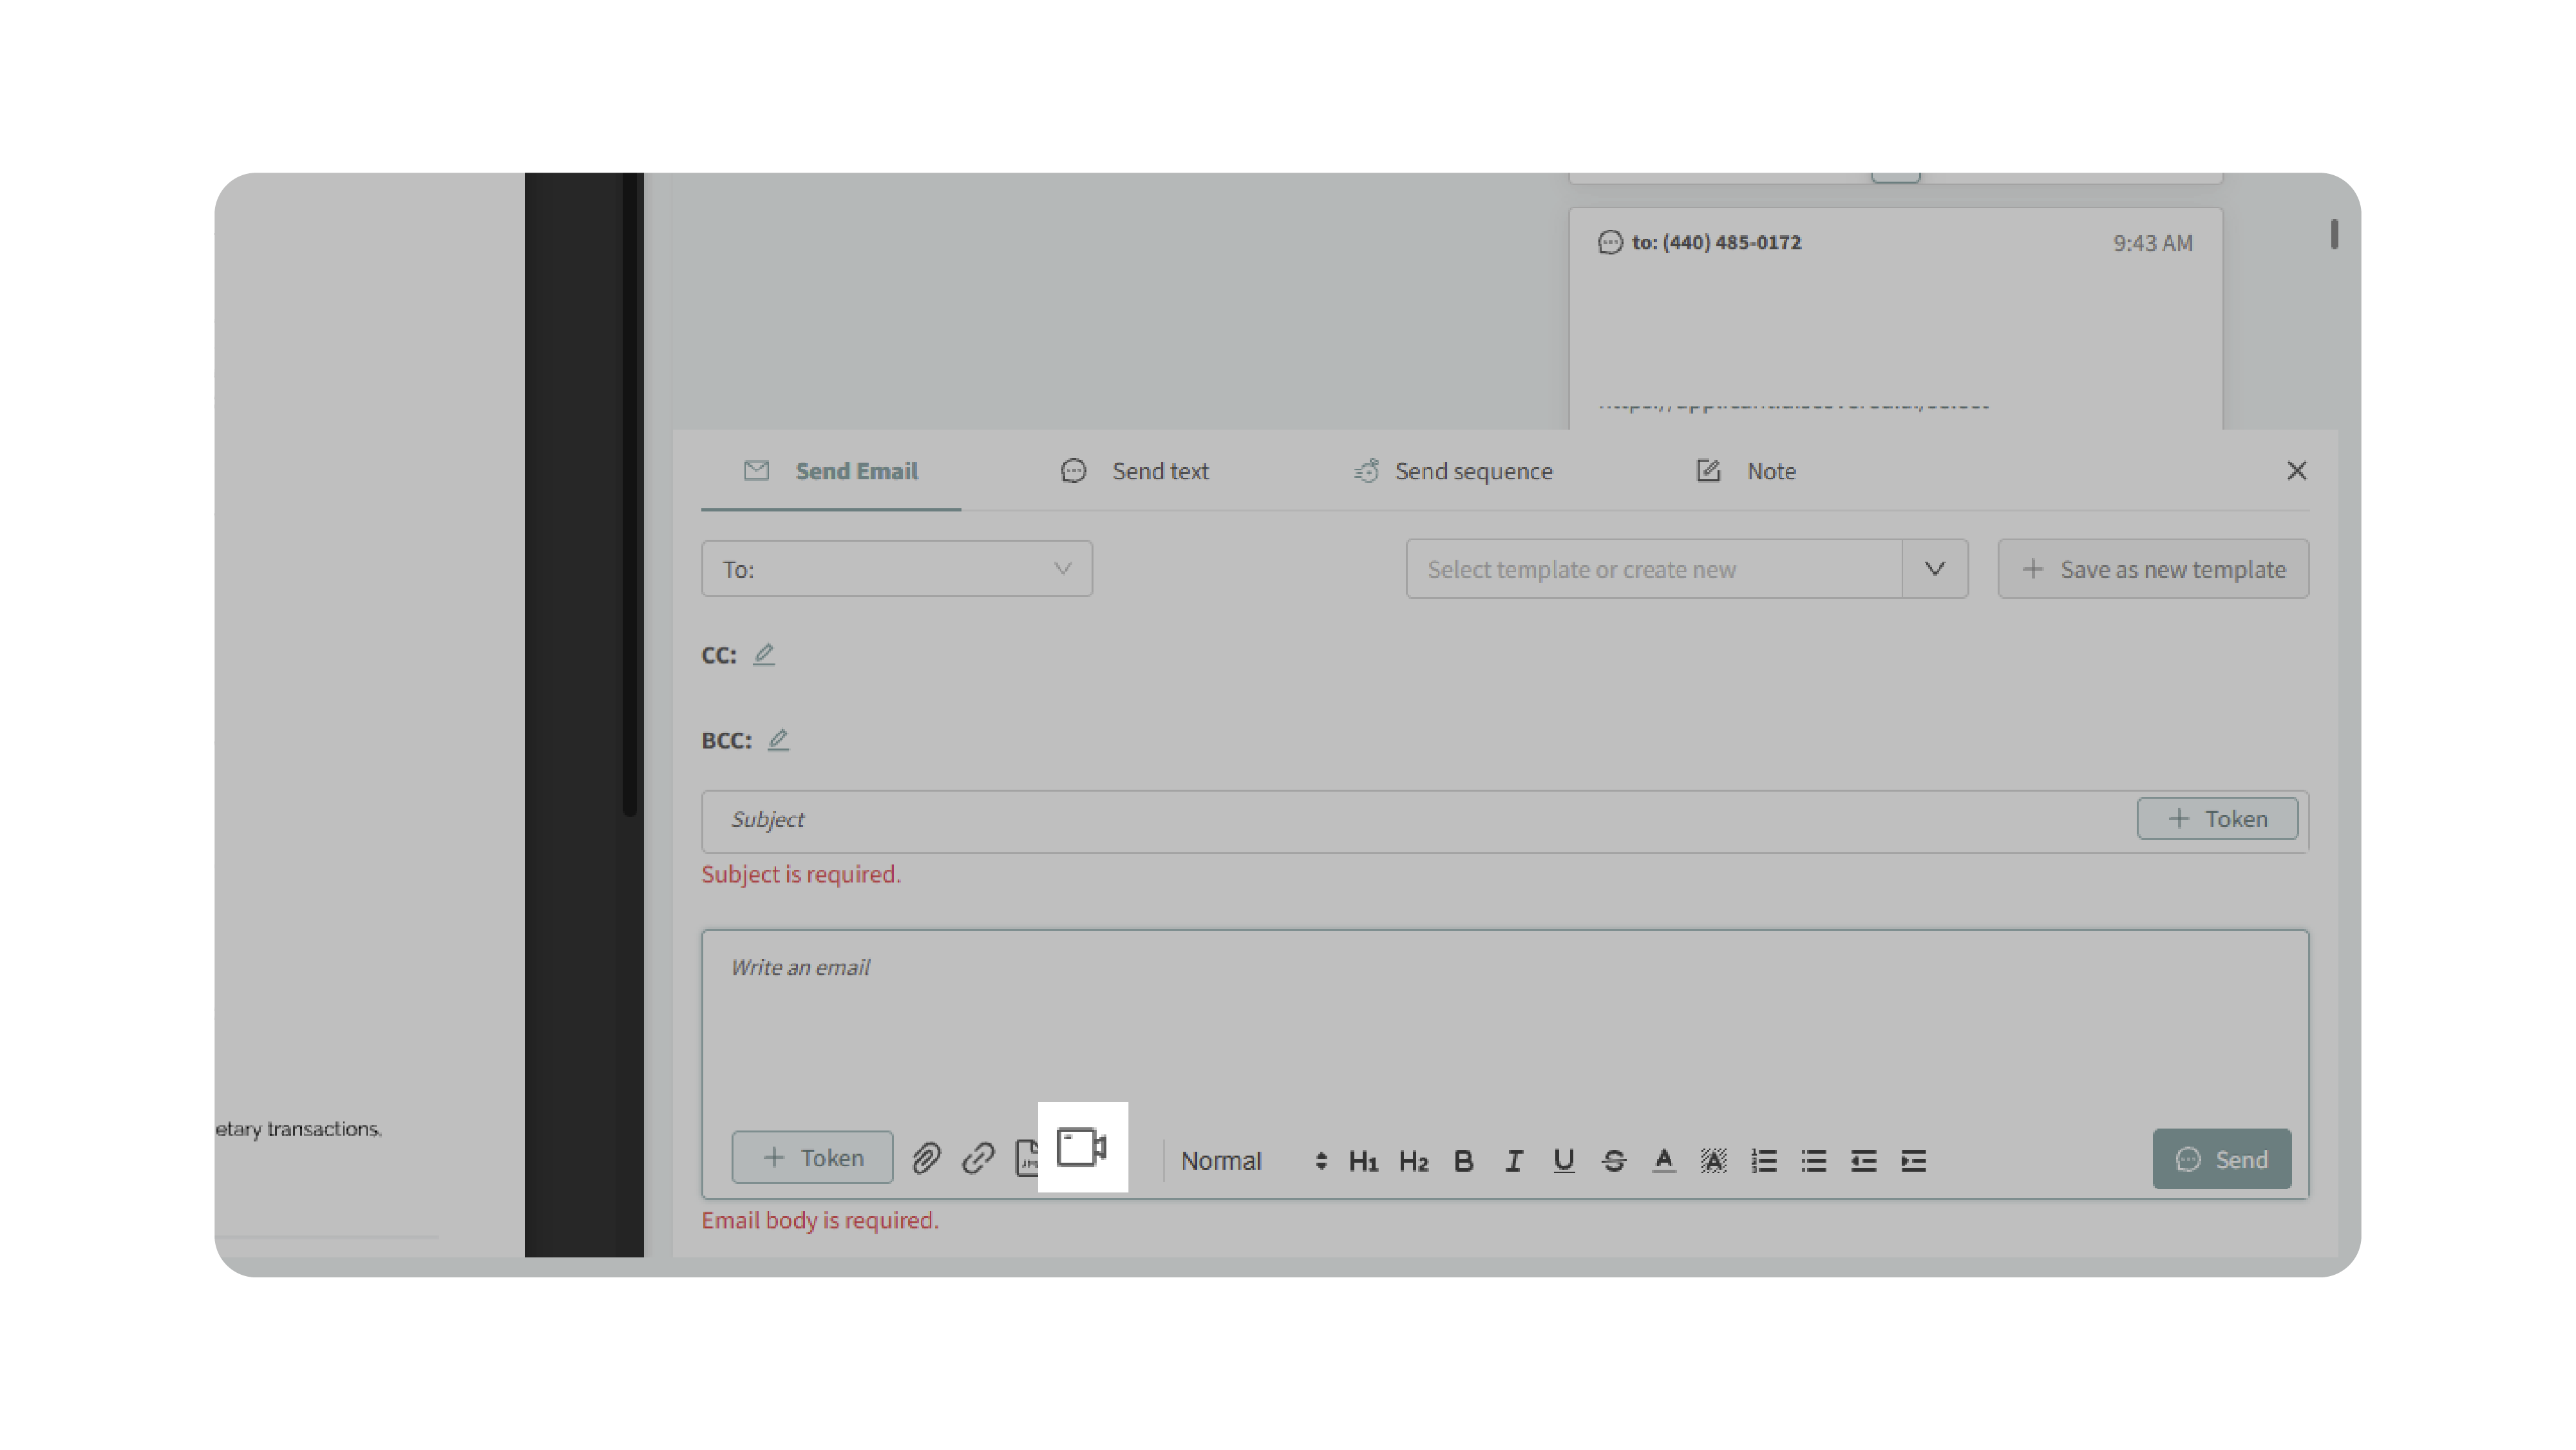The width and height of the screenshot is (2576, 1450).
Task: Expand the template selector arrow
Action: coord(1935,569)
